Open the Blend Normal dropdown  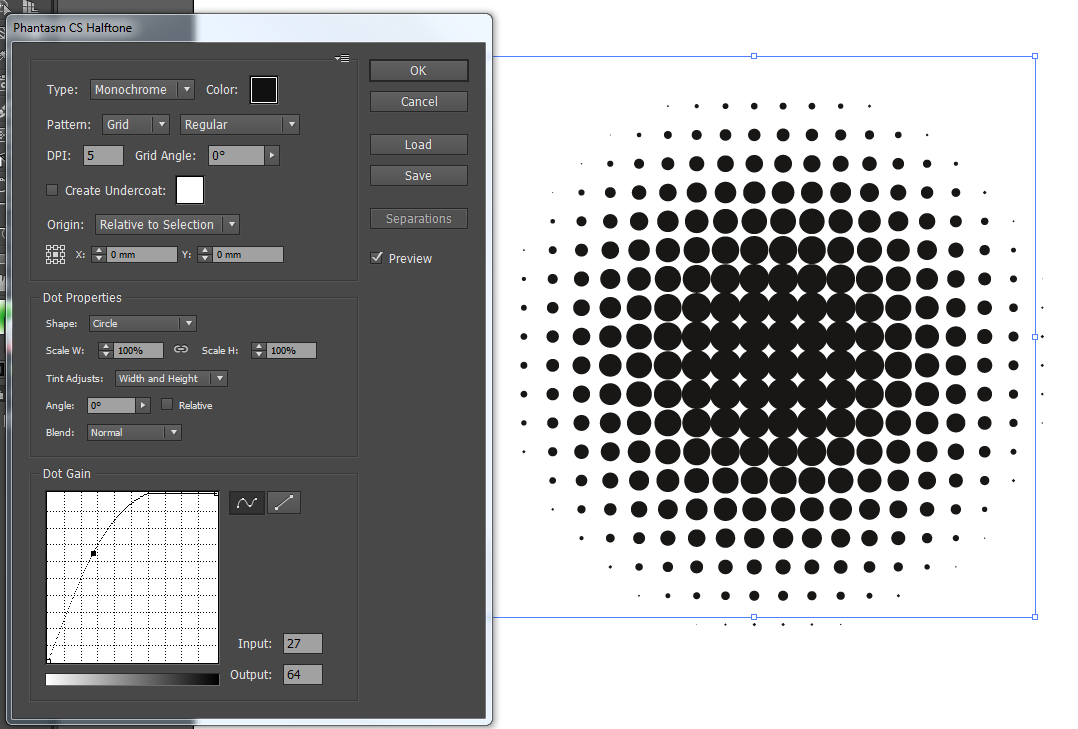(135, 433)
